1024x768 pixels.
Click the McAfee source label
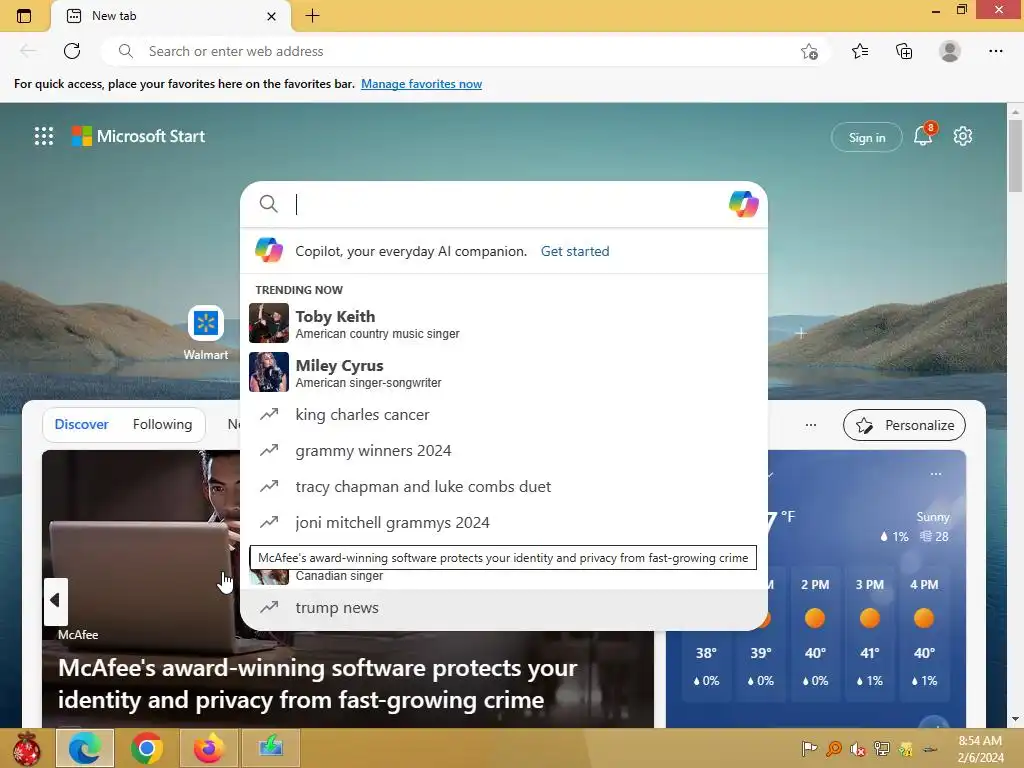(x=78, y=635)
